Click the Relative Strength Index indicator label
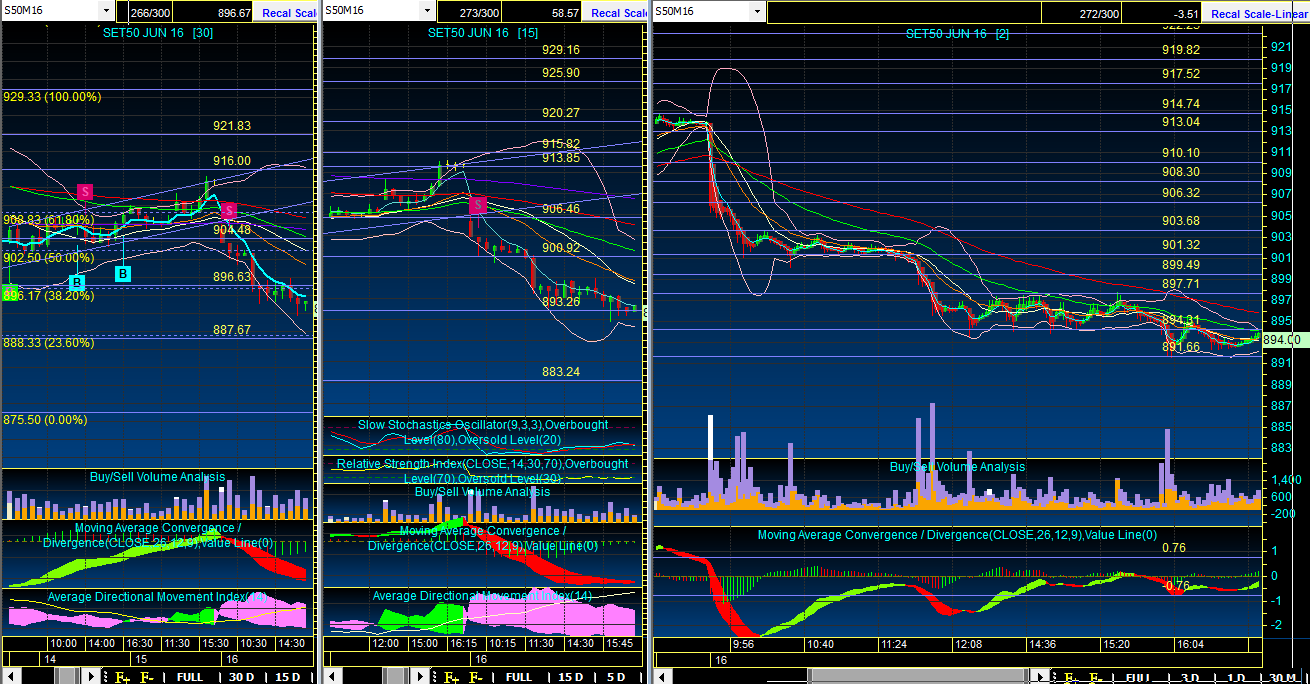The height and width of the screenshot is (684, 1310). [x=482, y=471]
